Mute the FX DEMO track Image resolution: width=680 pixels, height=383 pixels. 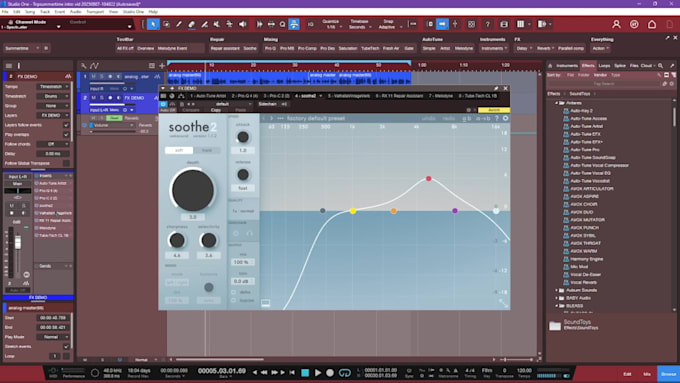(93, 98)
